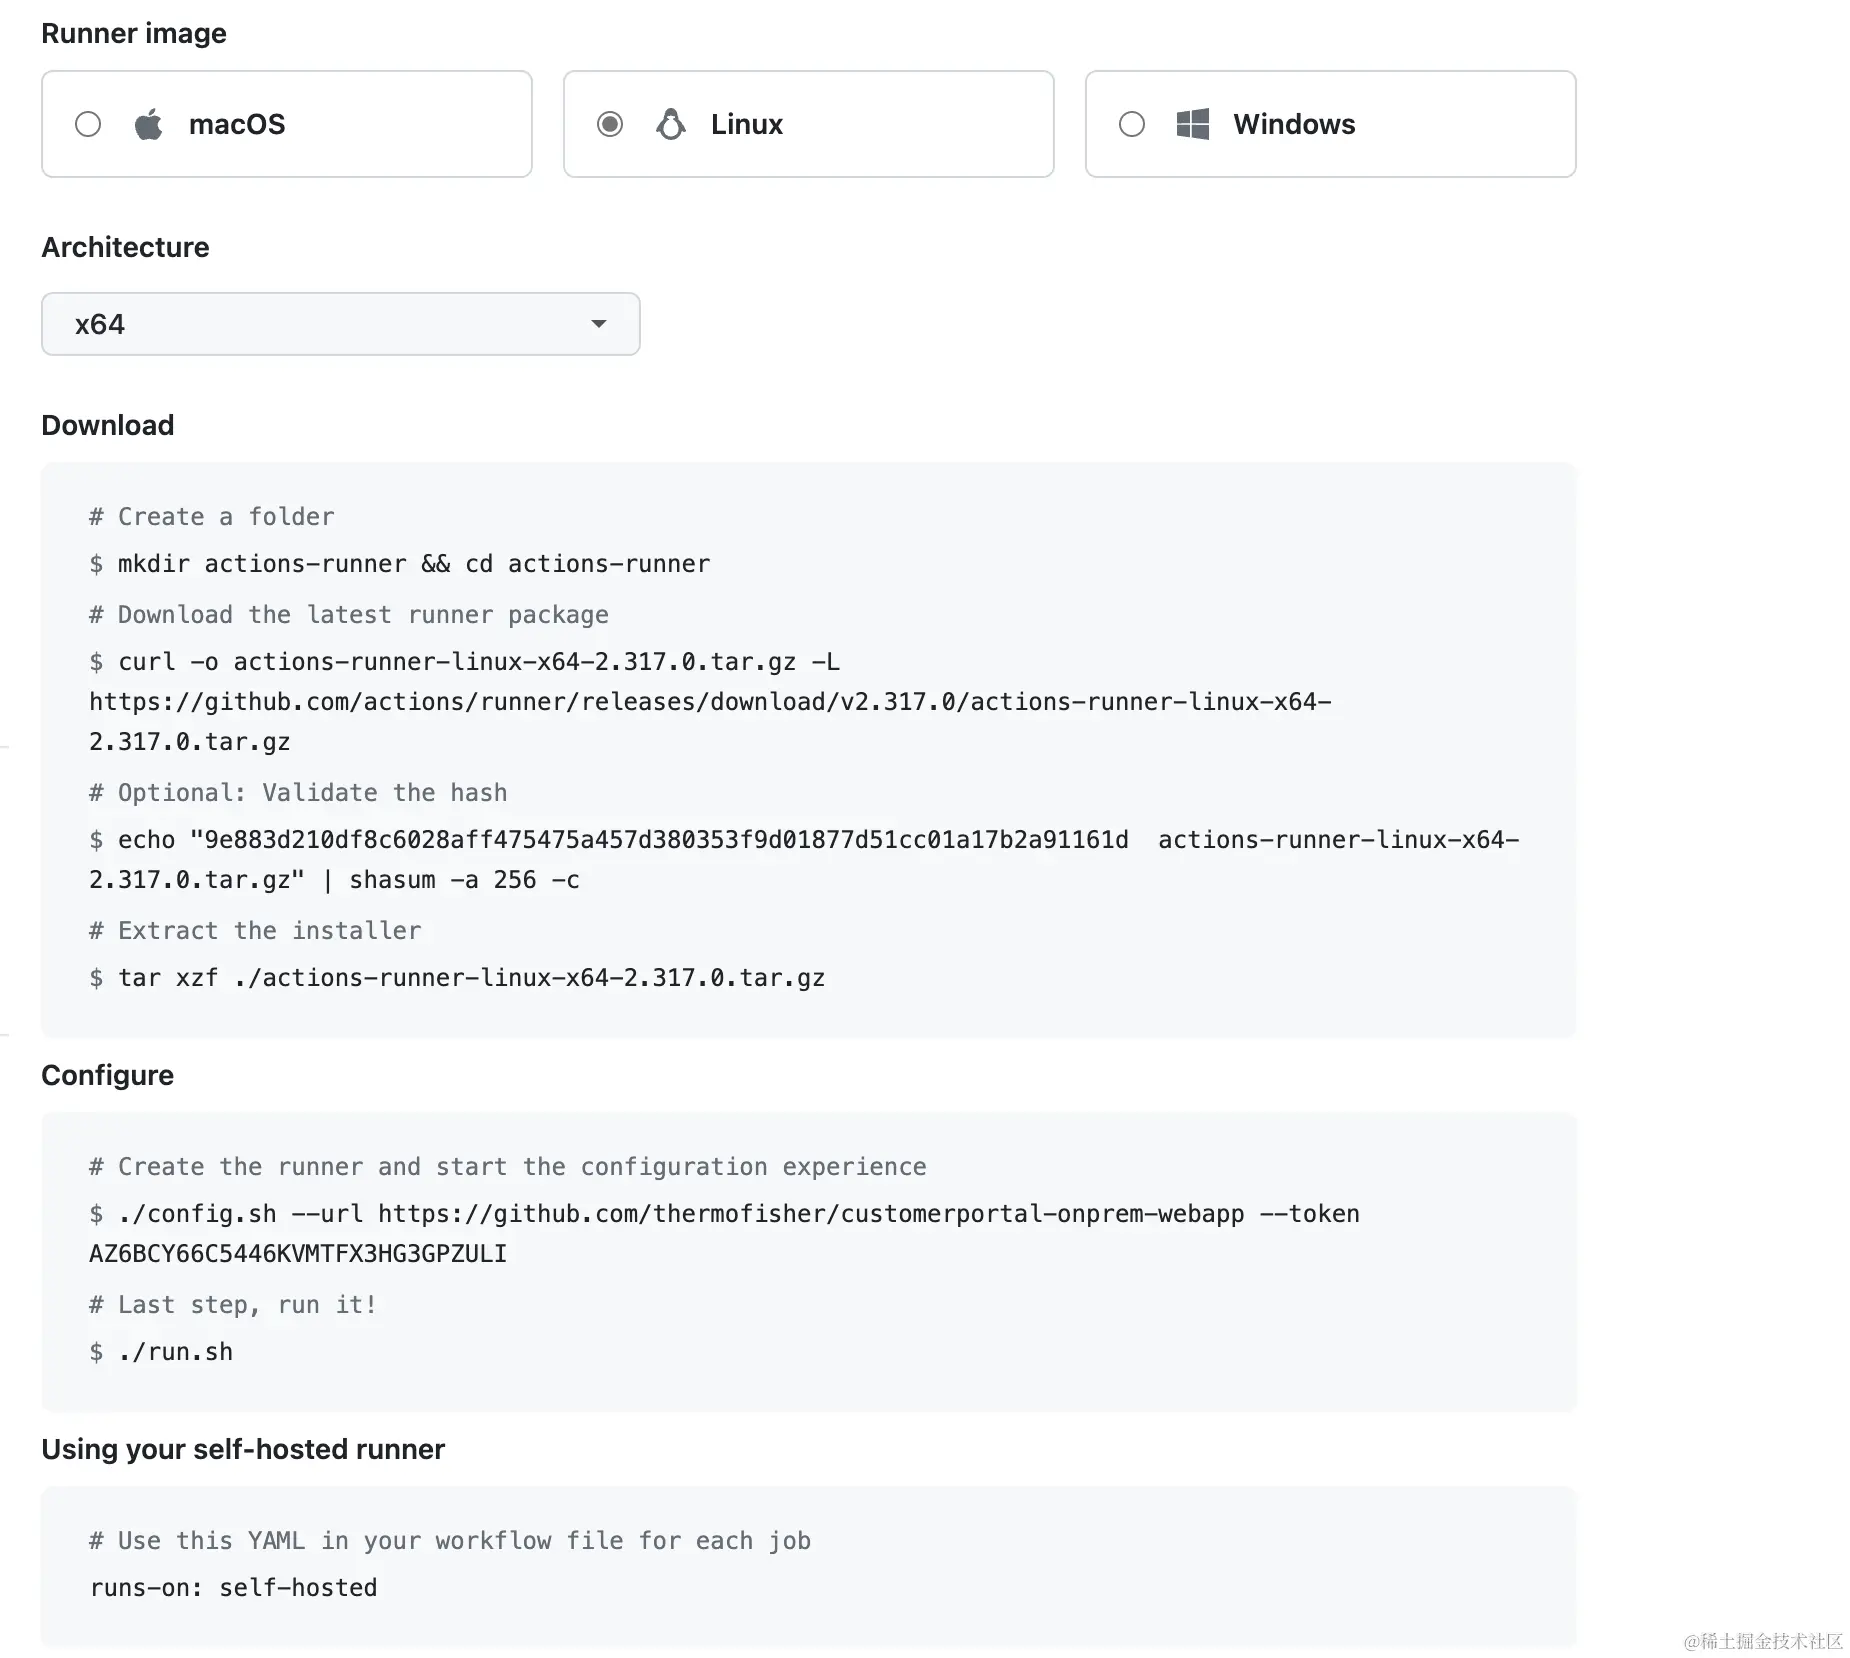The image size is (1850, 1658).
Task: Select the Windows radio button
Action: (1132, 124)
